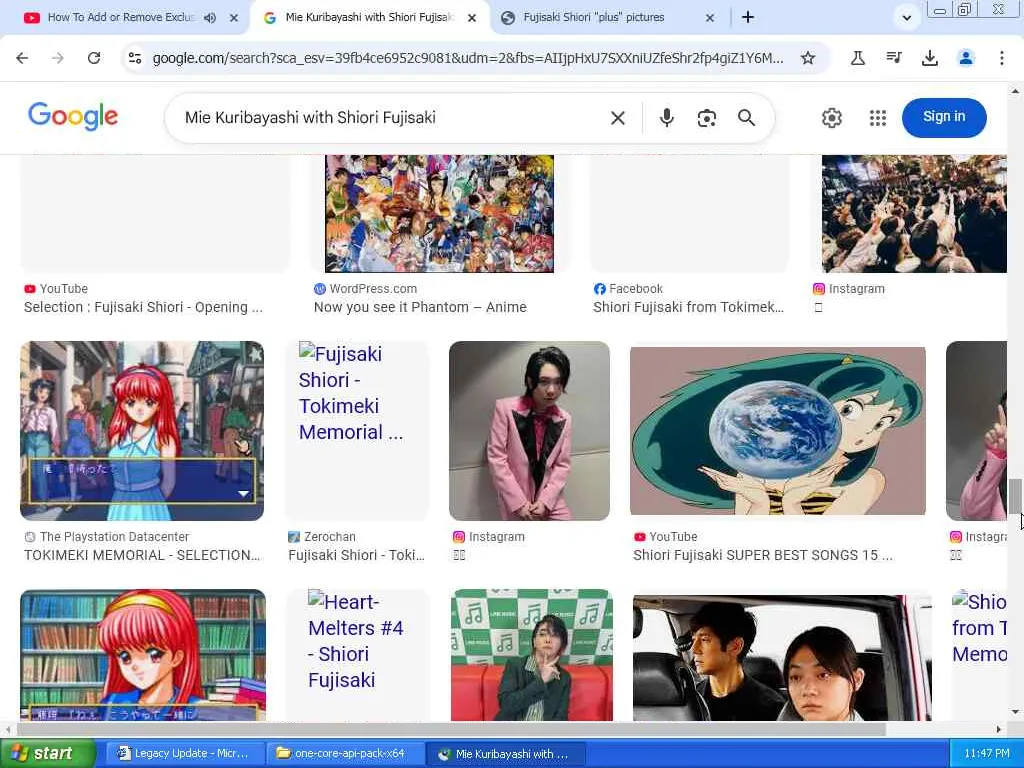Click the vertical scrollbar thumb
The height and width of the screenshot is (768, 1024).
(1015, 496)
